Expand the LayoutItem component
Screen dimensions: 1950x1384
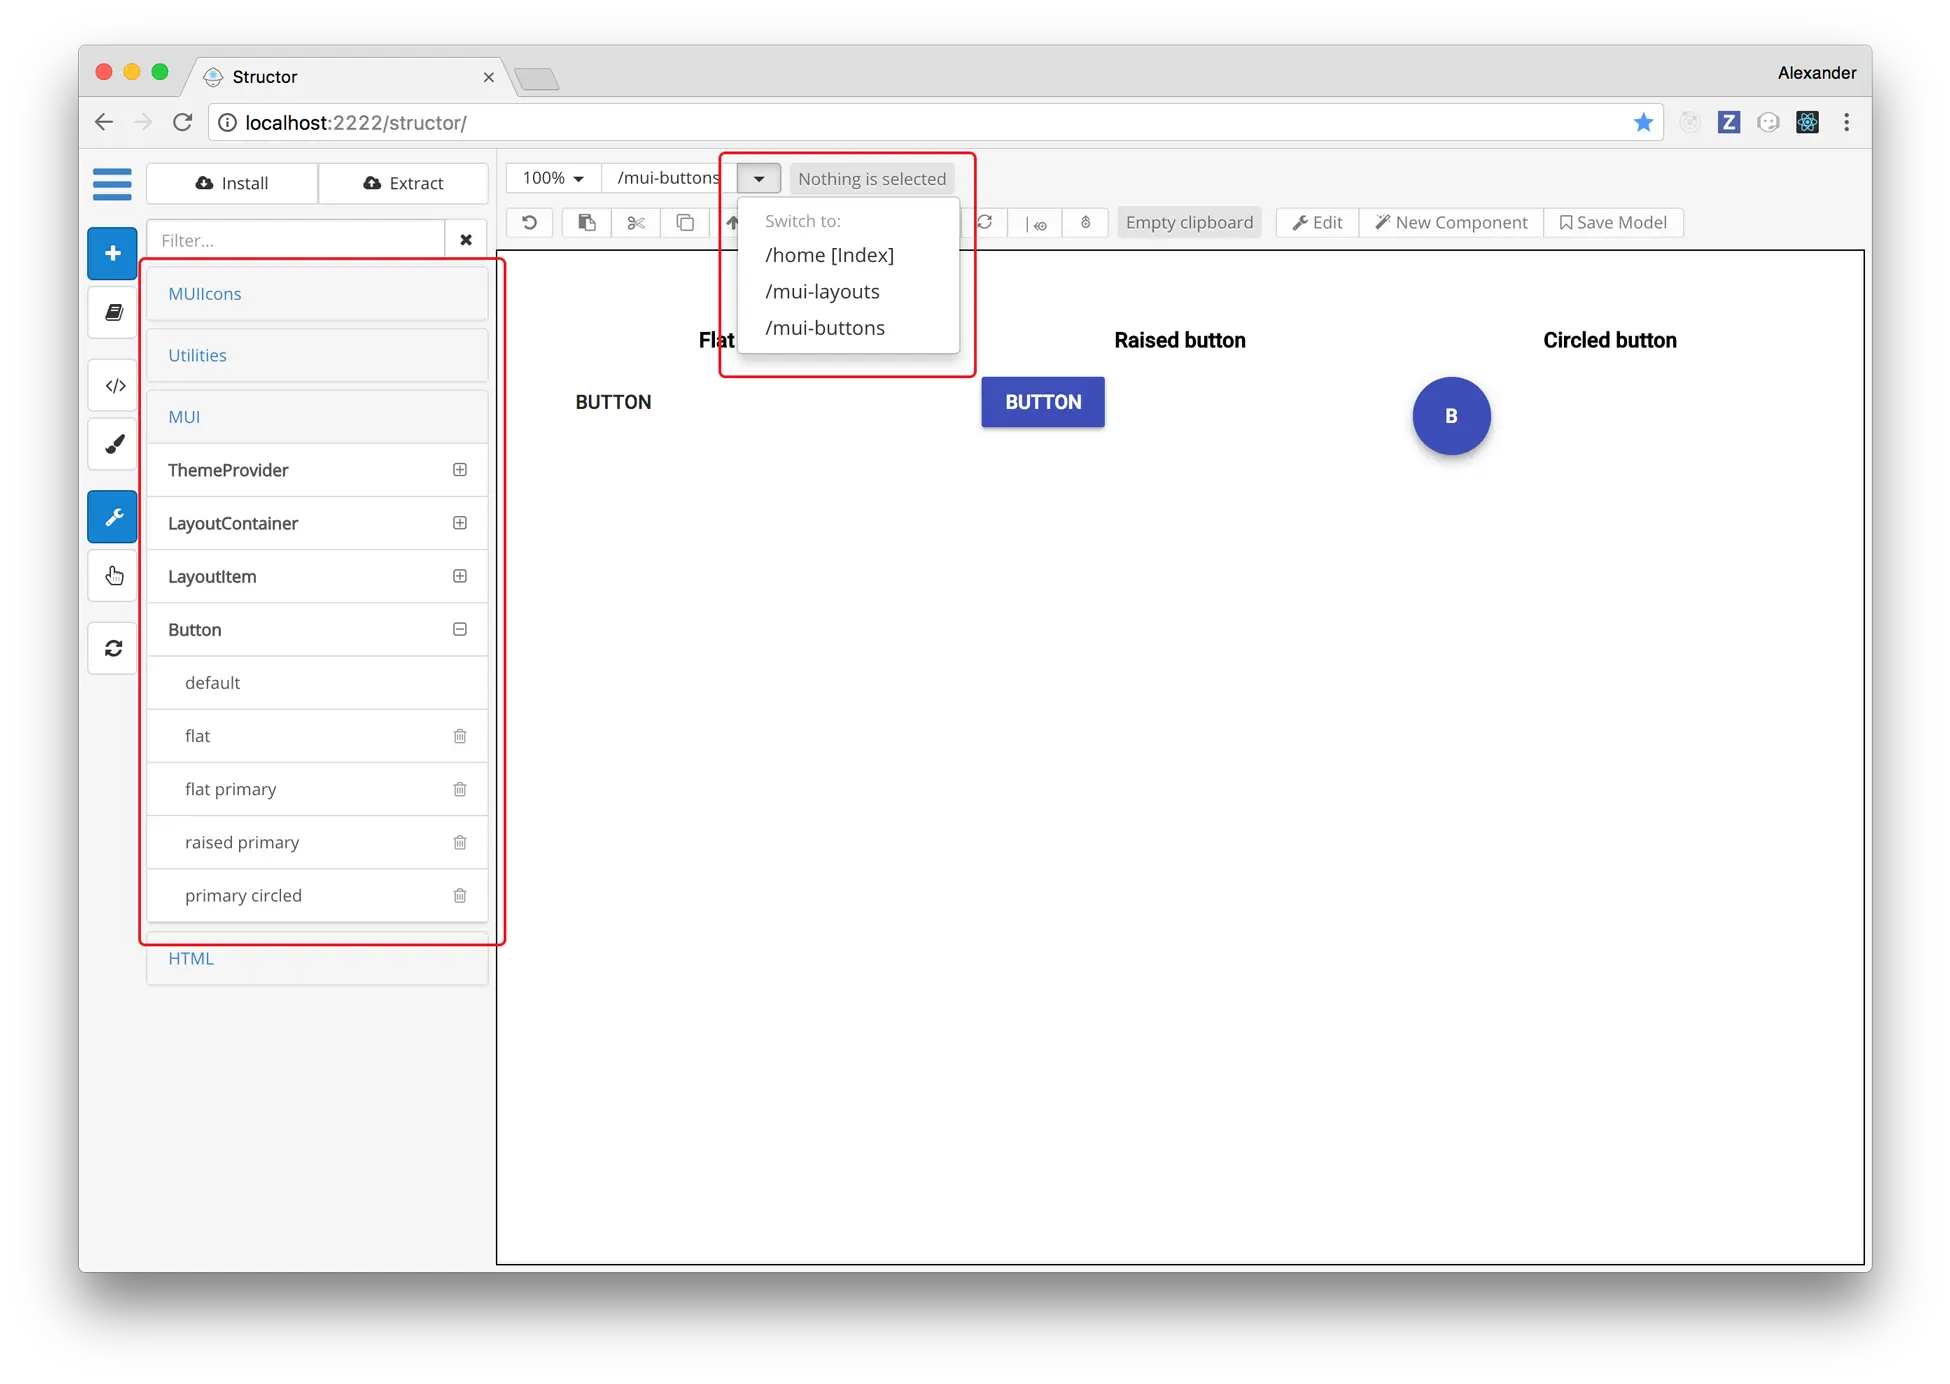[x=460, y=576]
